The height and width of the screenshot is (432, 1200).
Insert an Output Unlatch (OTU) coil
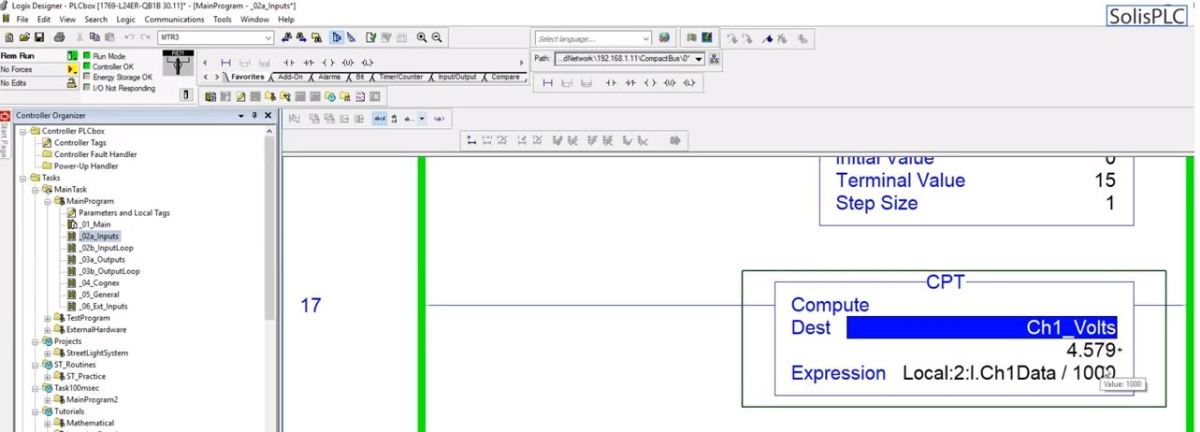[x=348, y=62]
